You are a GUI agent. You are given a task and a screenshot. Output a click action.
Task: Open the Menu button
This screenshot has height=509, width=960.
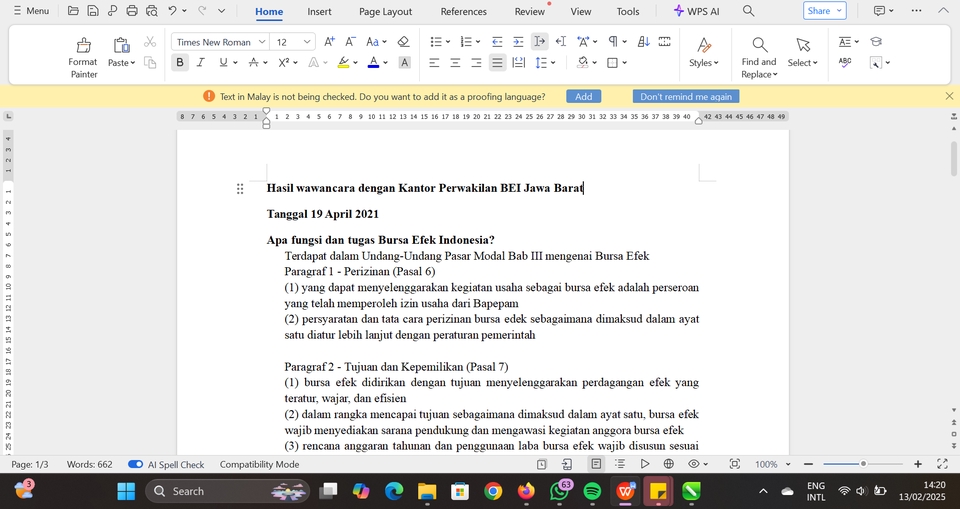(x=31, y=10)
